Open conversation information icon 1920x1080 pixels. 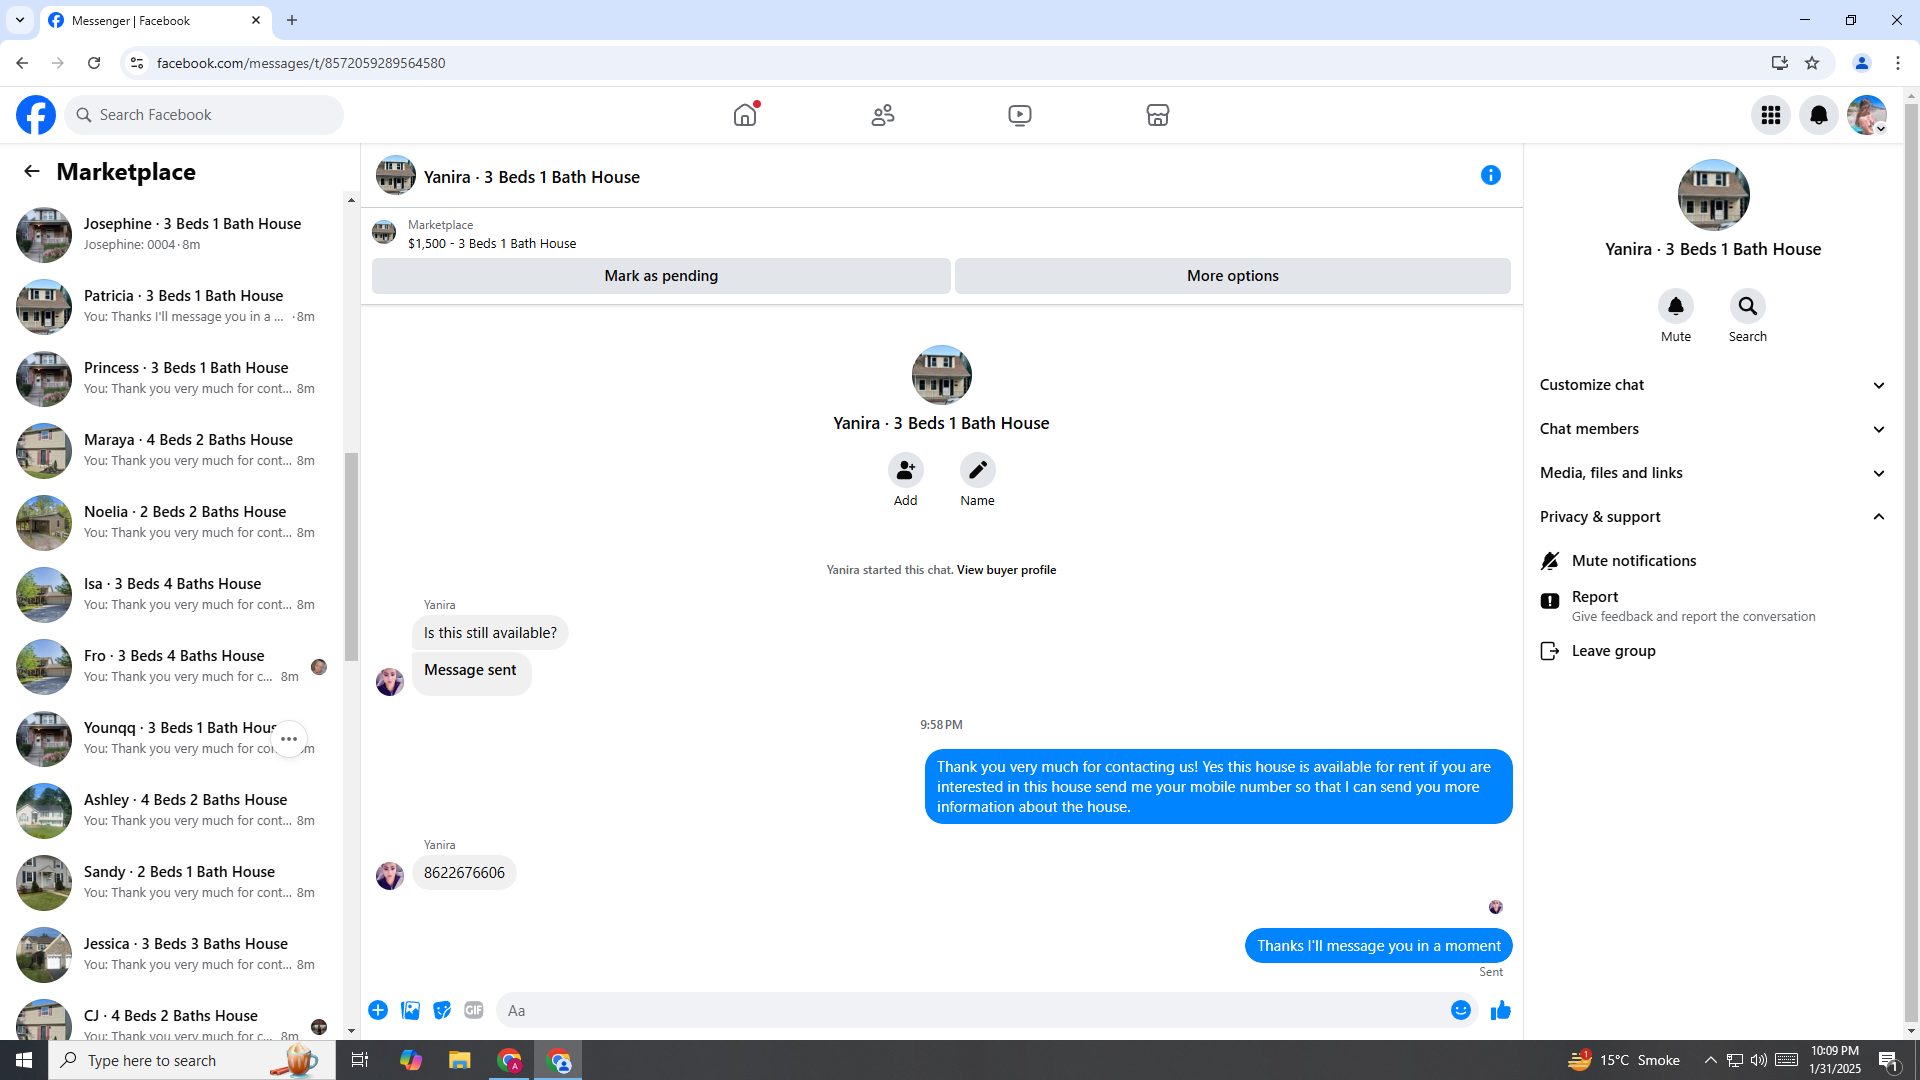[1491, 175]
